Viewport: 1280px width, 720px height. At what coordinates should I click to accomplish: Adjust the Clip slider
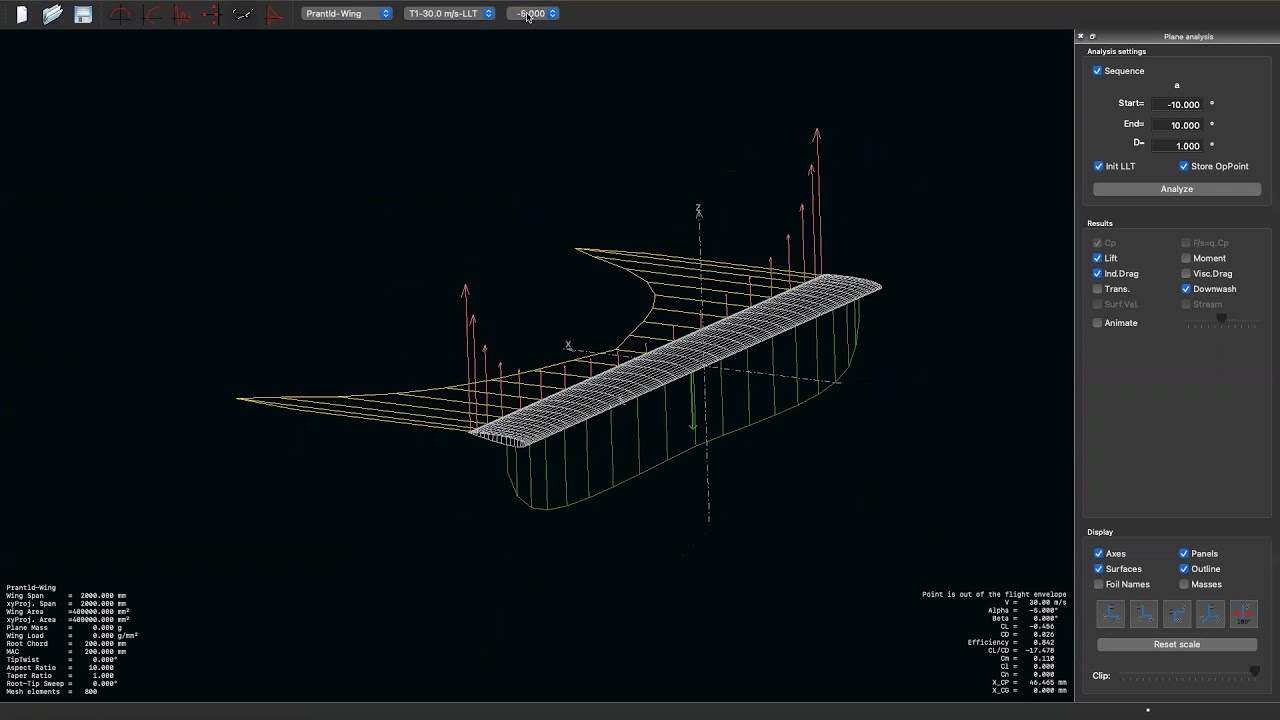(1189, 674)
